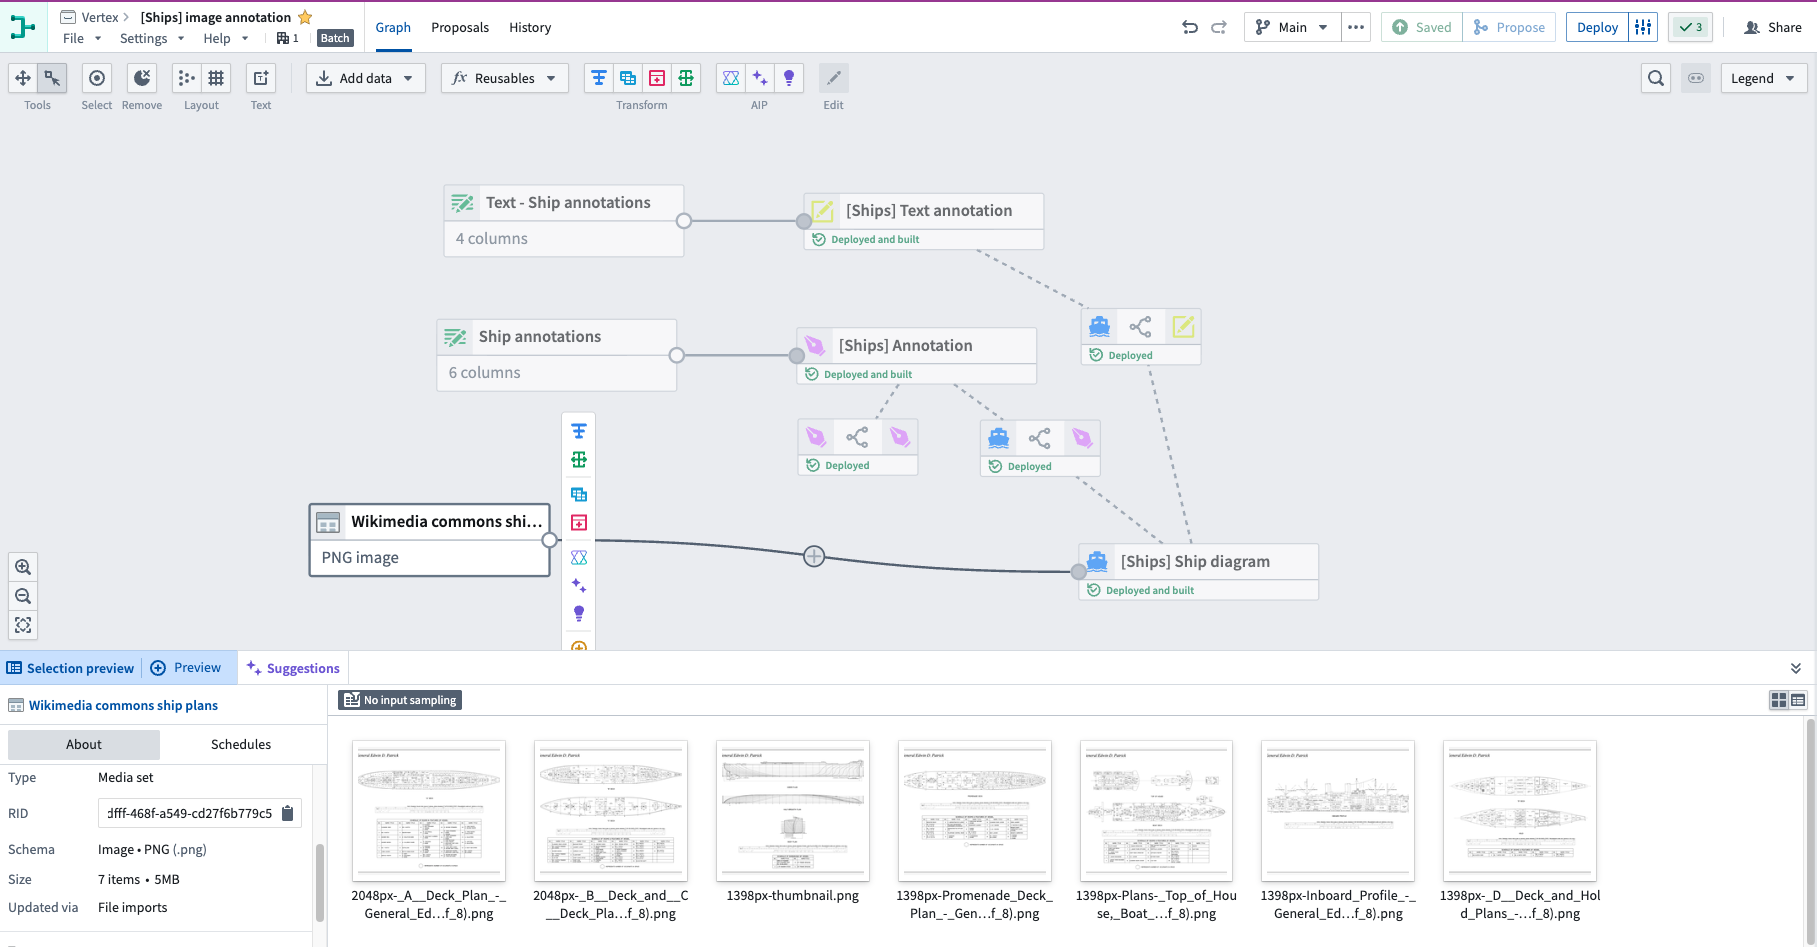Click the Remove nodes icon
This screenshot has width=1817, height=947.
142,78
